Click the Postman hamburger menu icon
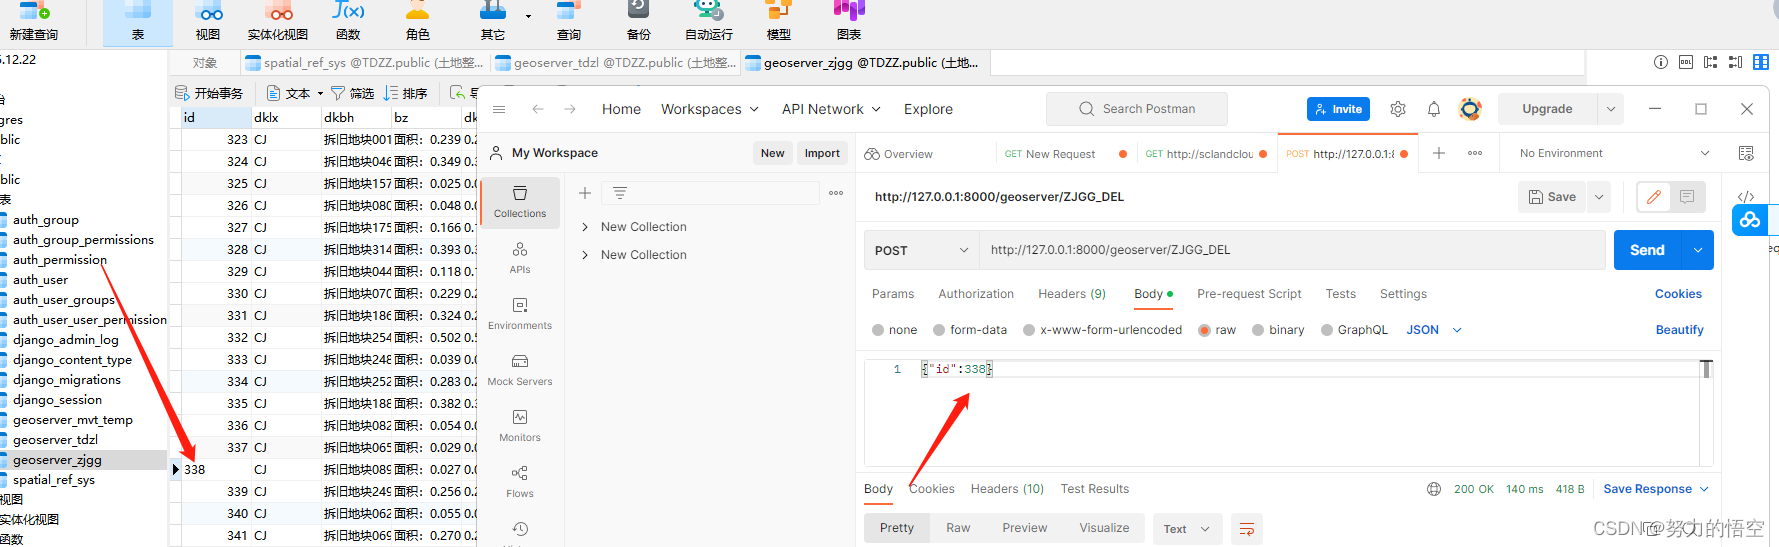The width and height of the screenshot is (1779, 547). (x=499, y=109)
